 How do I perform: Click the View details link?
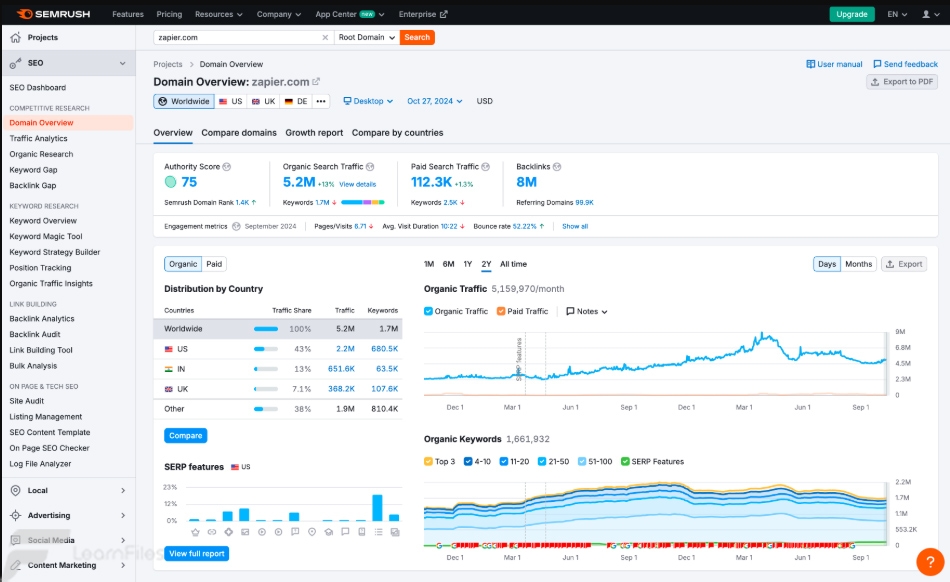pyautogui.click(x=357, y=184)
